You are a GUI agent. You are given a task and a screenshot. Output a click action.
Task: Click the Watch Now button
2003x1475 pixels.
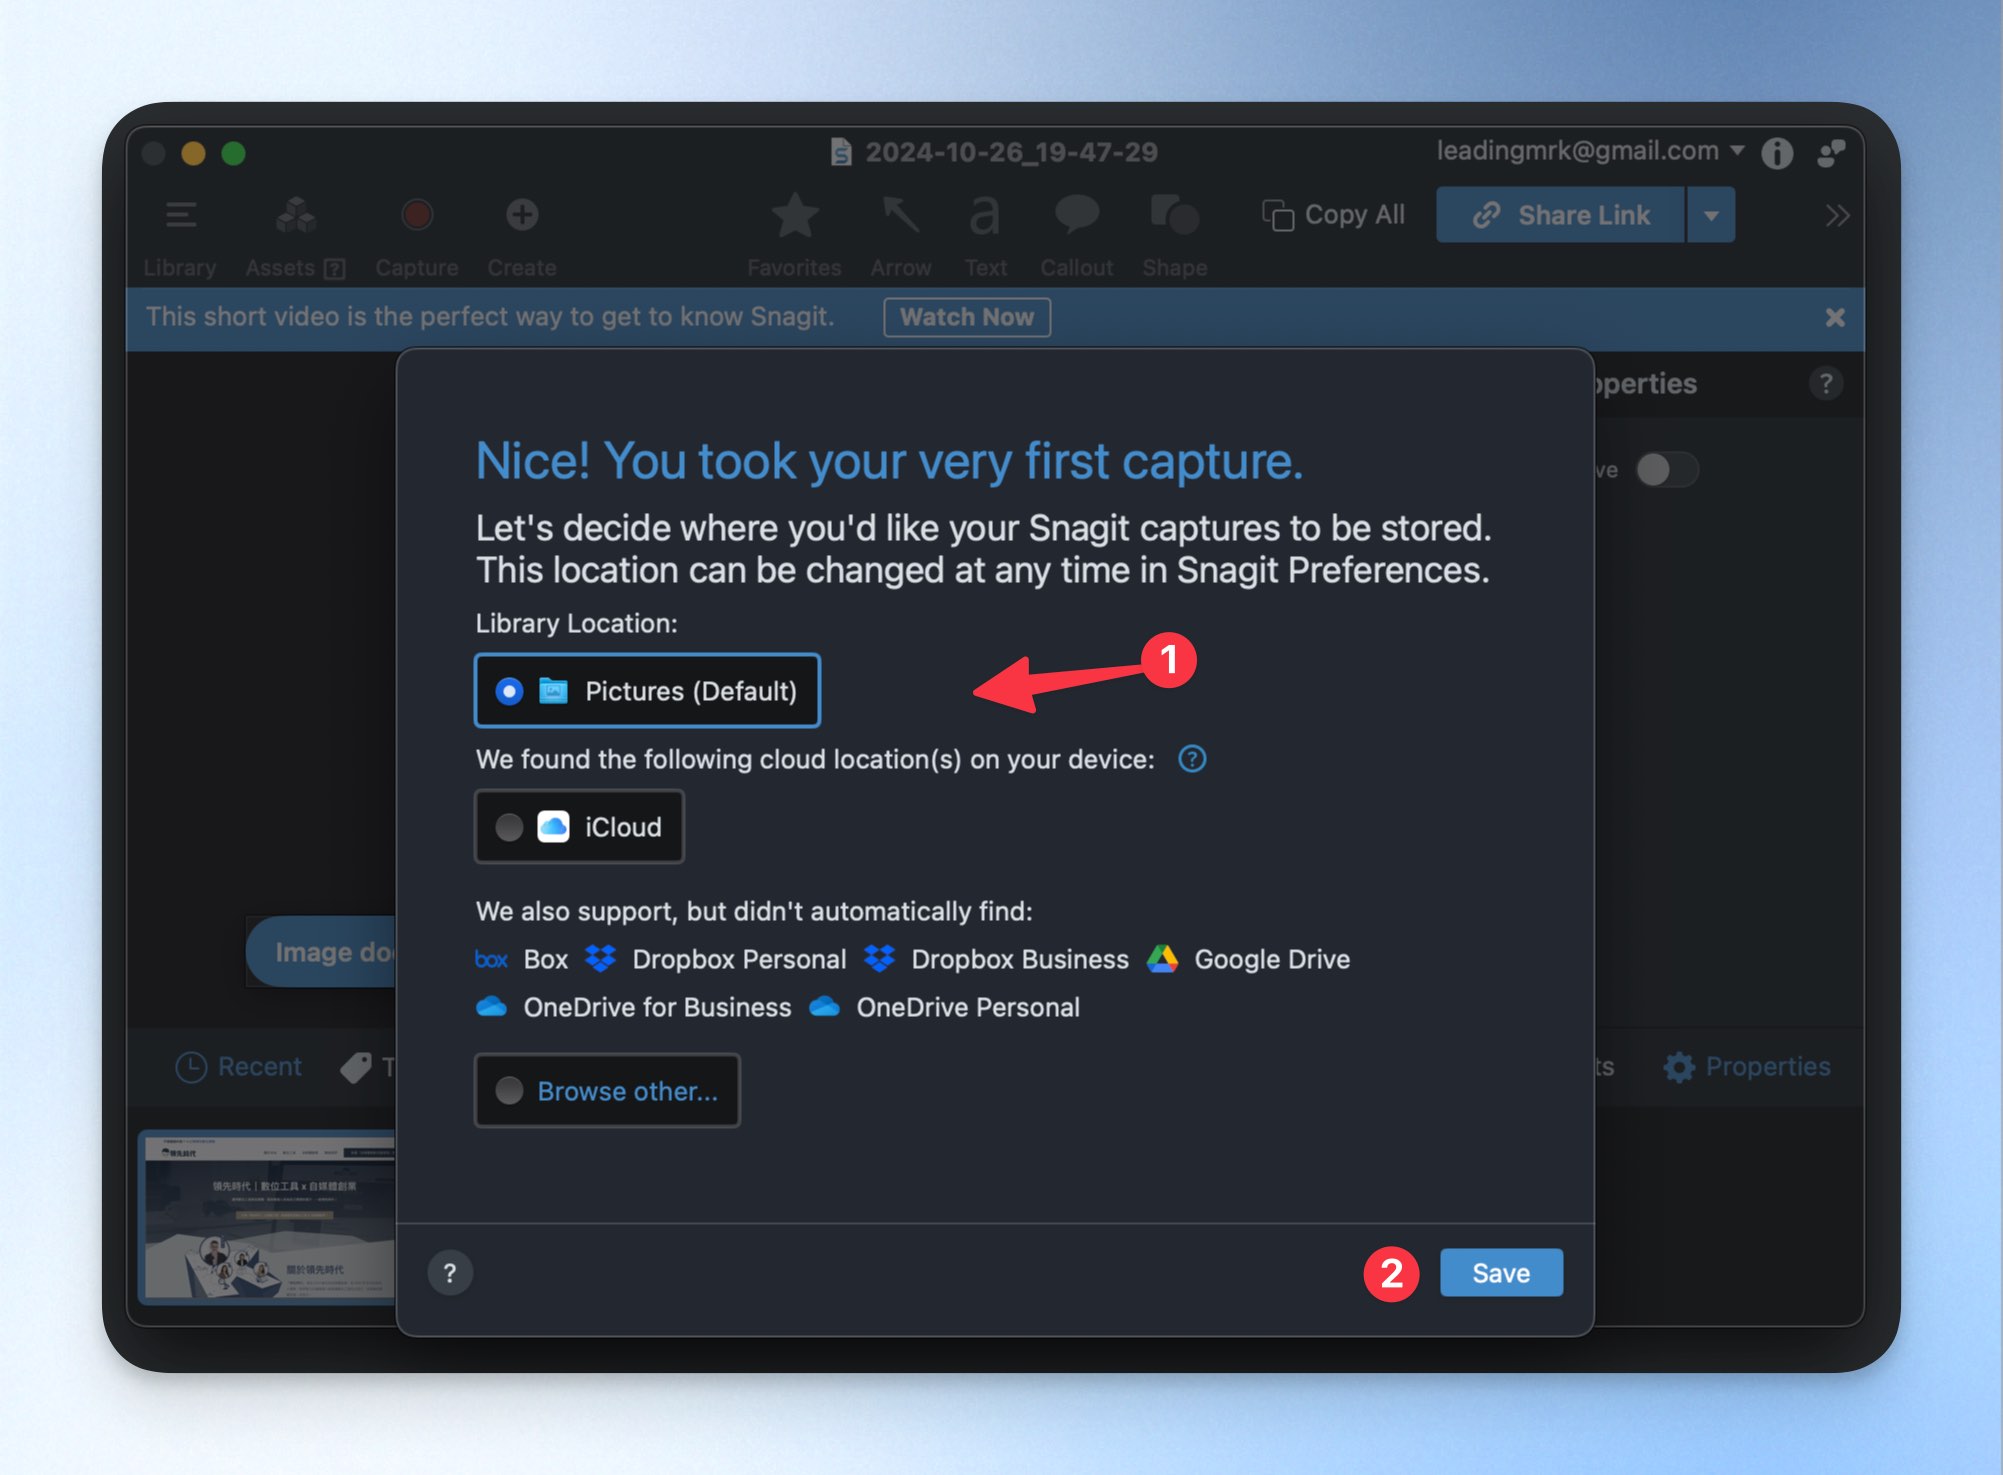pyautogui.click(x=966, y=317)
